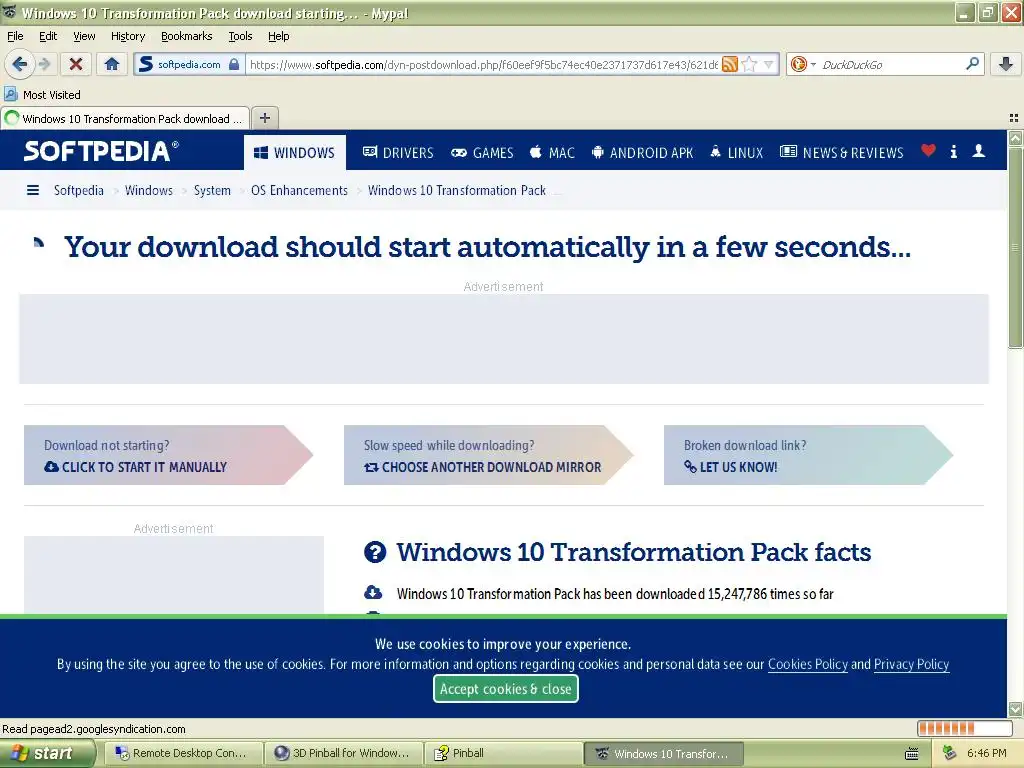Open the Edit menu
The height and width of the screenshot is (768, 1024).
tap(48, 36)
